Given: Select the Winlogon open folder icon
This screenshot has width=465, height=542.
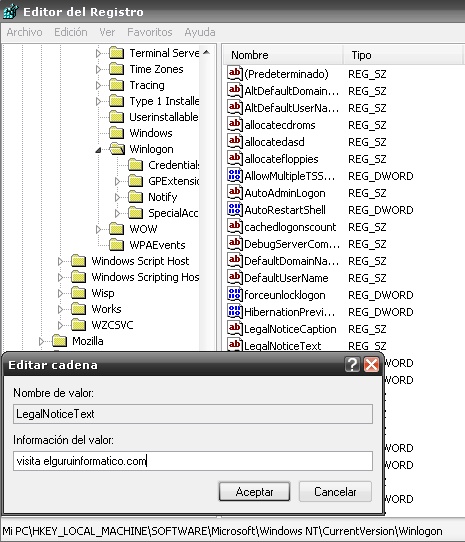Looking at the screenshot, I should [x=117, y=149].
